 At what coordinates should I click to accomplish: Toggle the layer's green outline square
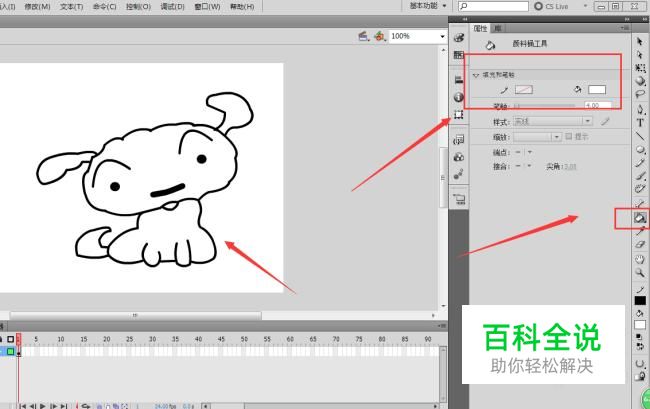tap(10, 351)
